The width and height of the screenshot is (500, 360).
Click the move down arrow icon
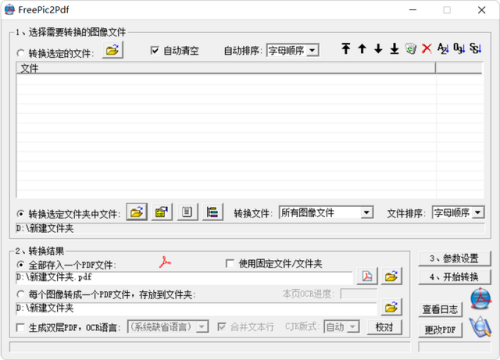(378, 49)
